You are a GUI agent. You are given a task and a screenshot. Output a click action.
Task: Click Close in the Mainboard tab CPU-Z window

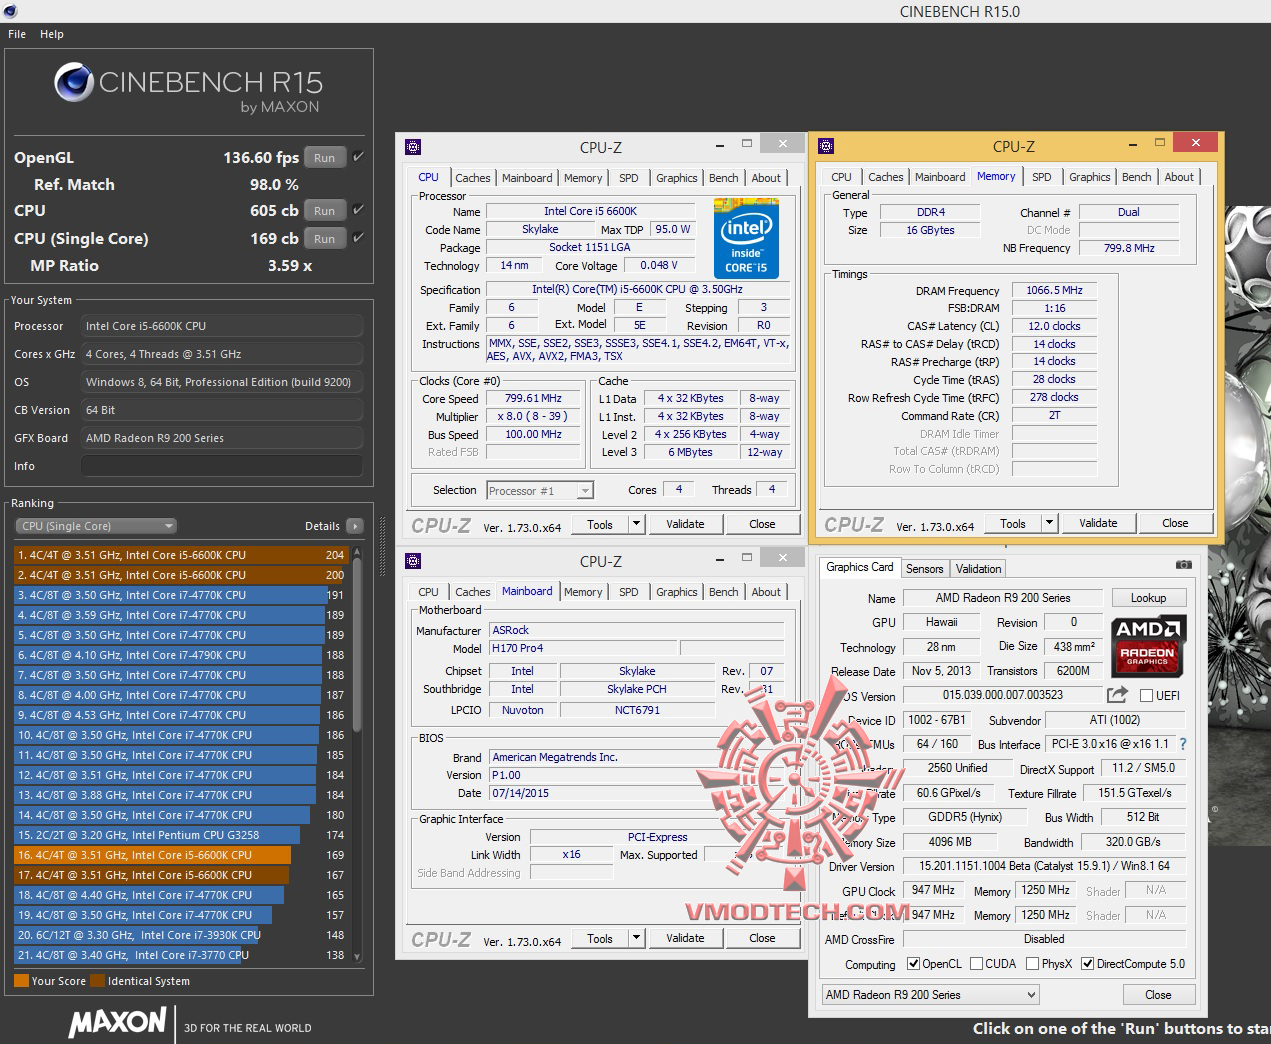point(762,938)
